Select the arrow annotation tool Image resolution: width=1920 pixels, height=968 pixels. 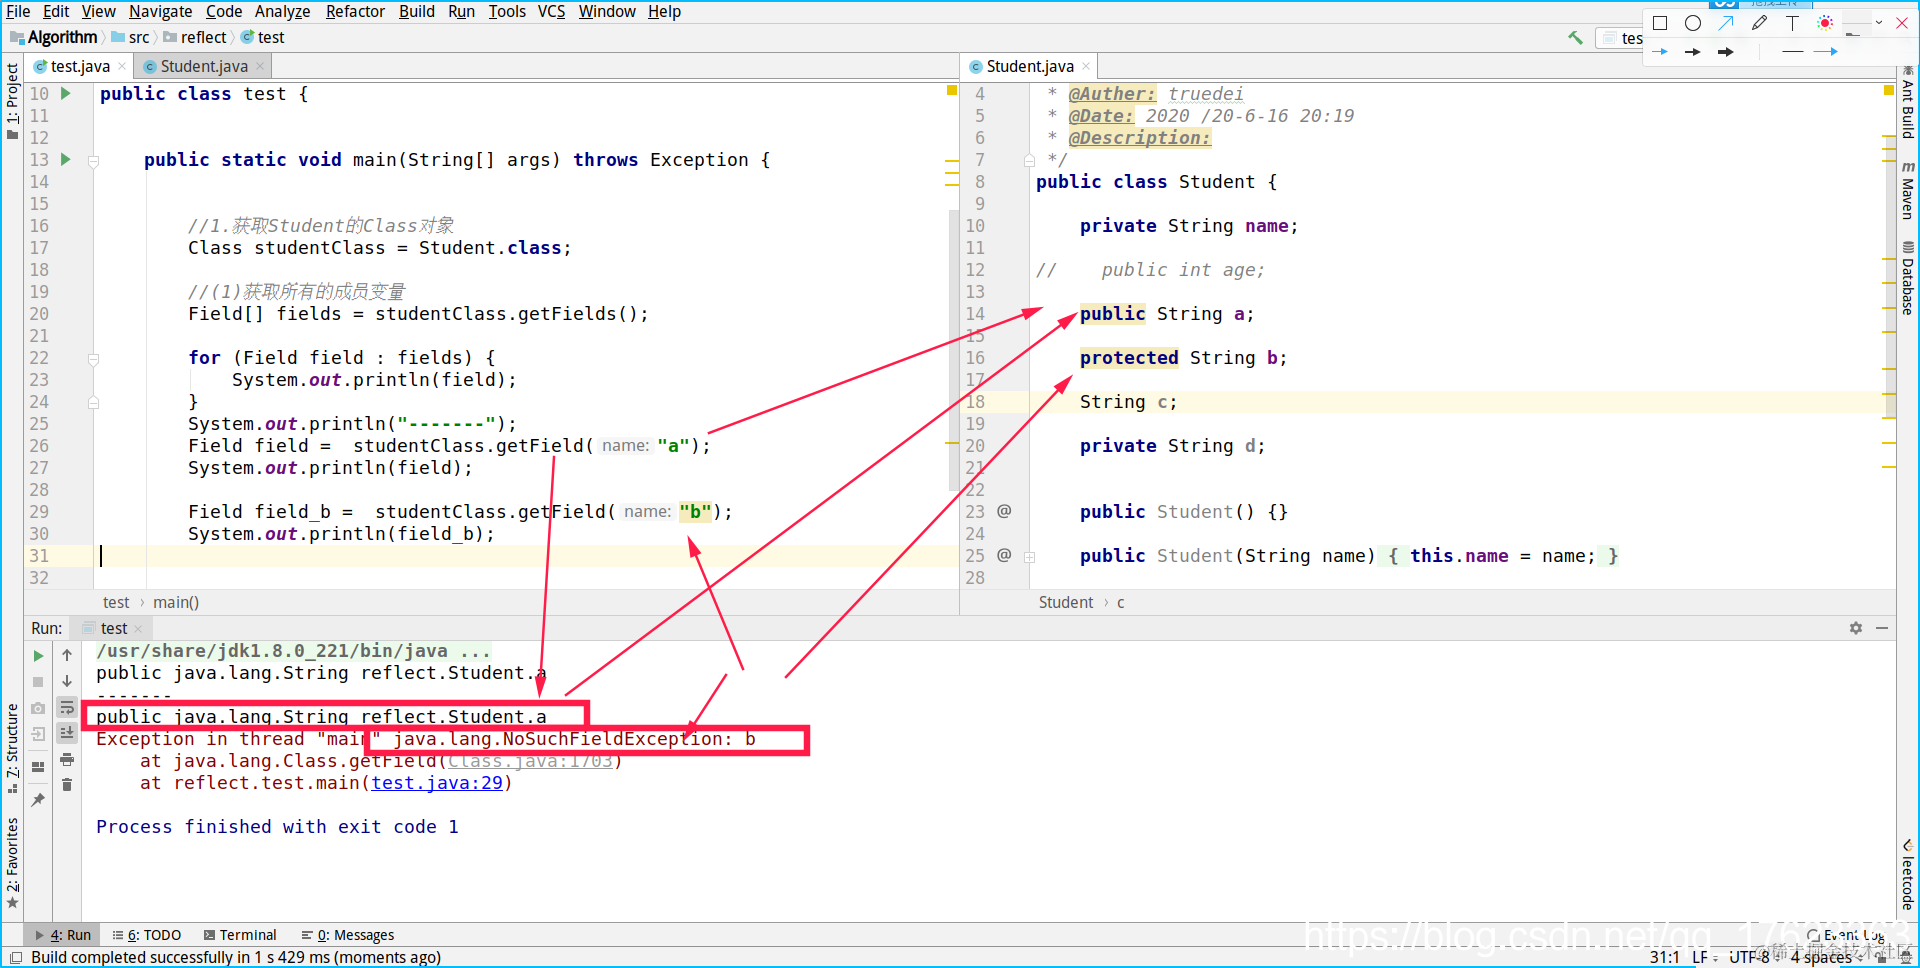tap(1726, 23)
